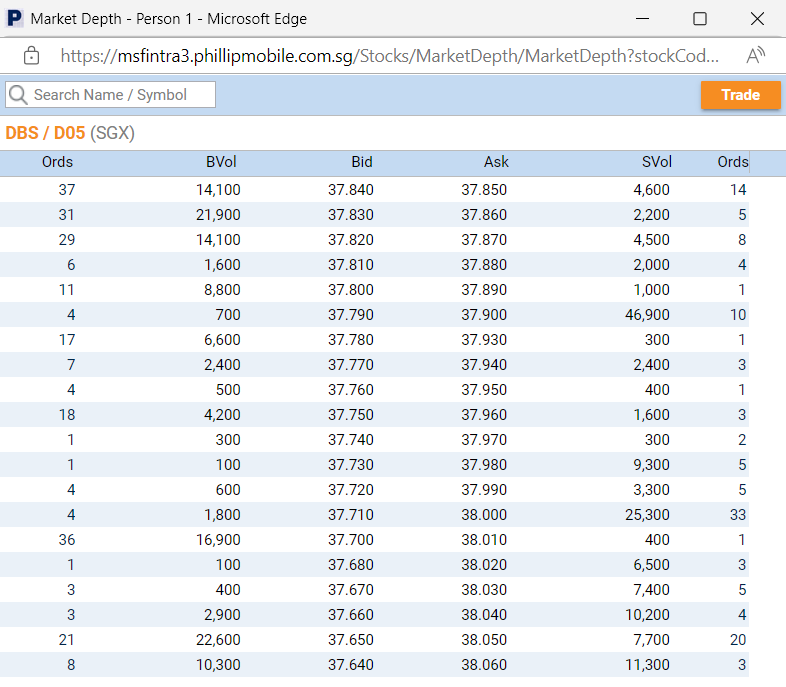Select ask price 37.900
The image size is (786, 687).
coord(484,315)
